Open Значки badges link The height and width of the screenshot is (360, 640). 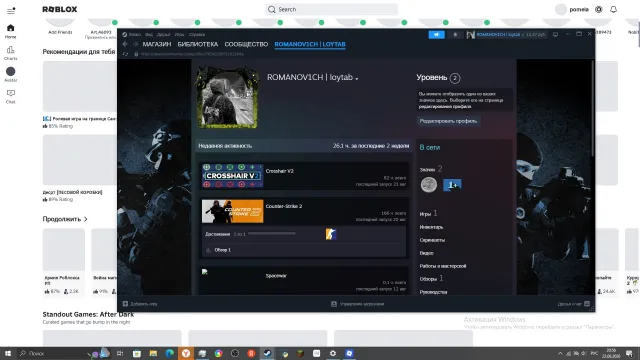[427, 169]
